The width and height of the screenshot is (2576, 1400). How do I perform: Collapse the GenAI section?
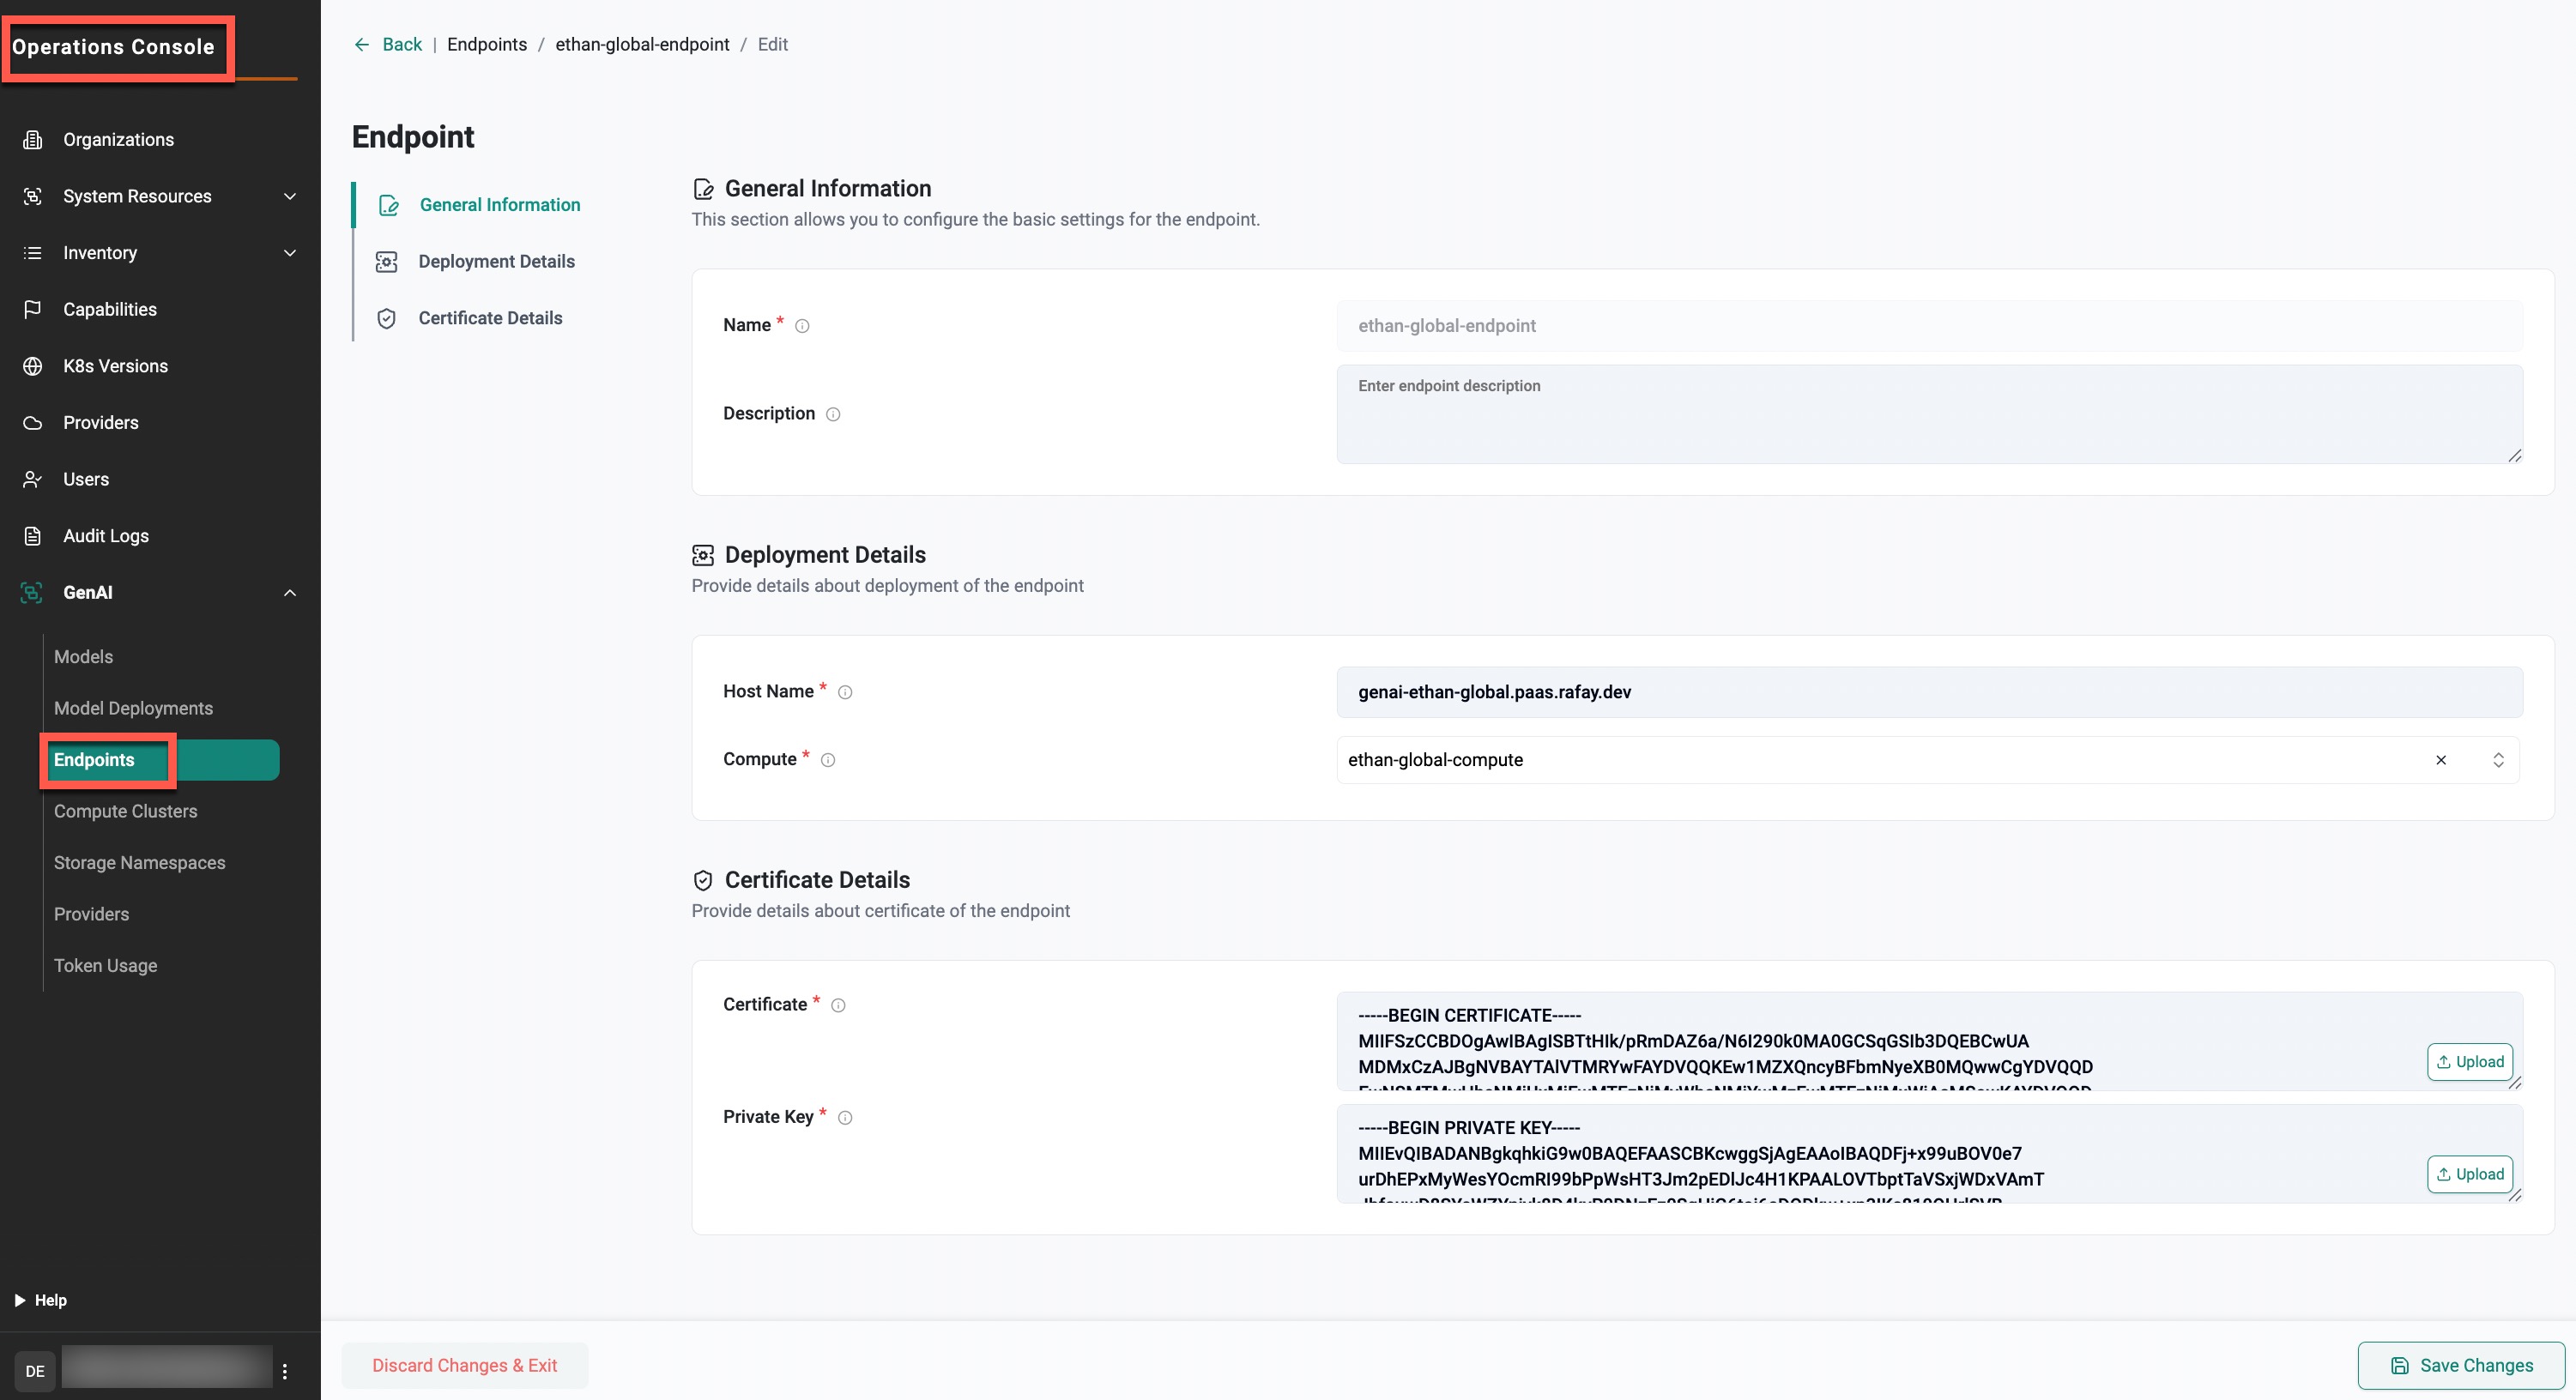(290, 593)
